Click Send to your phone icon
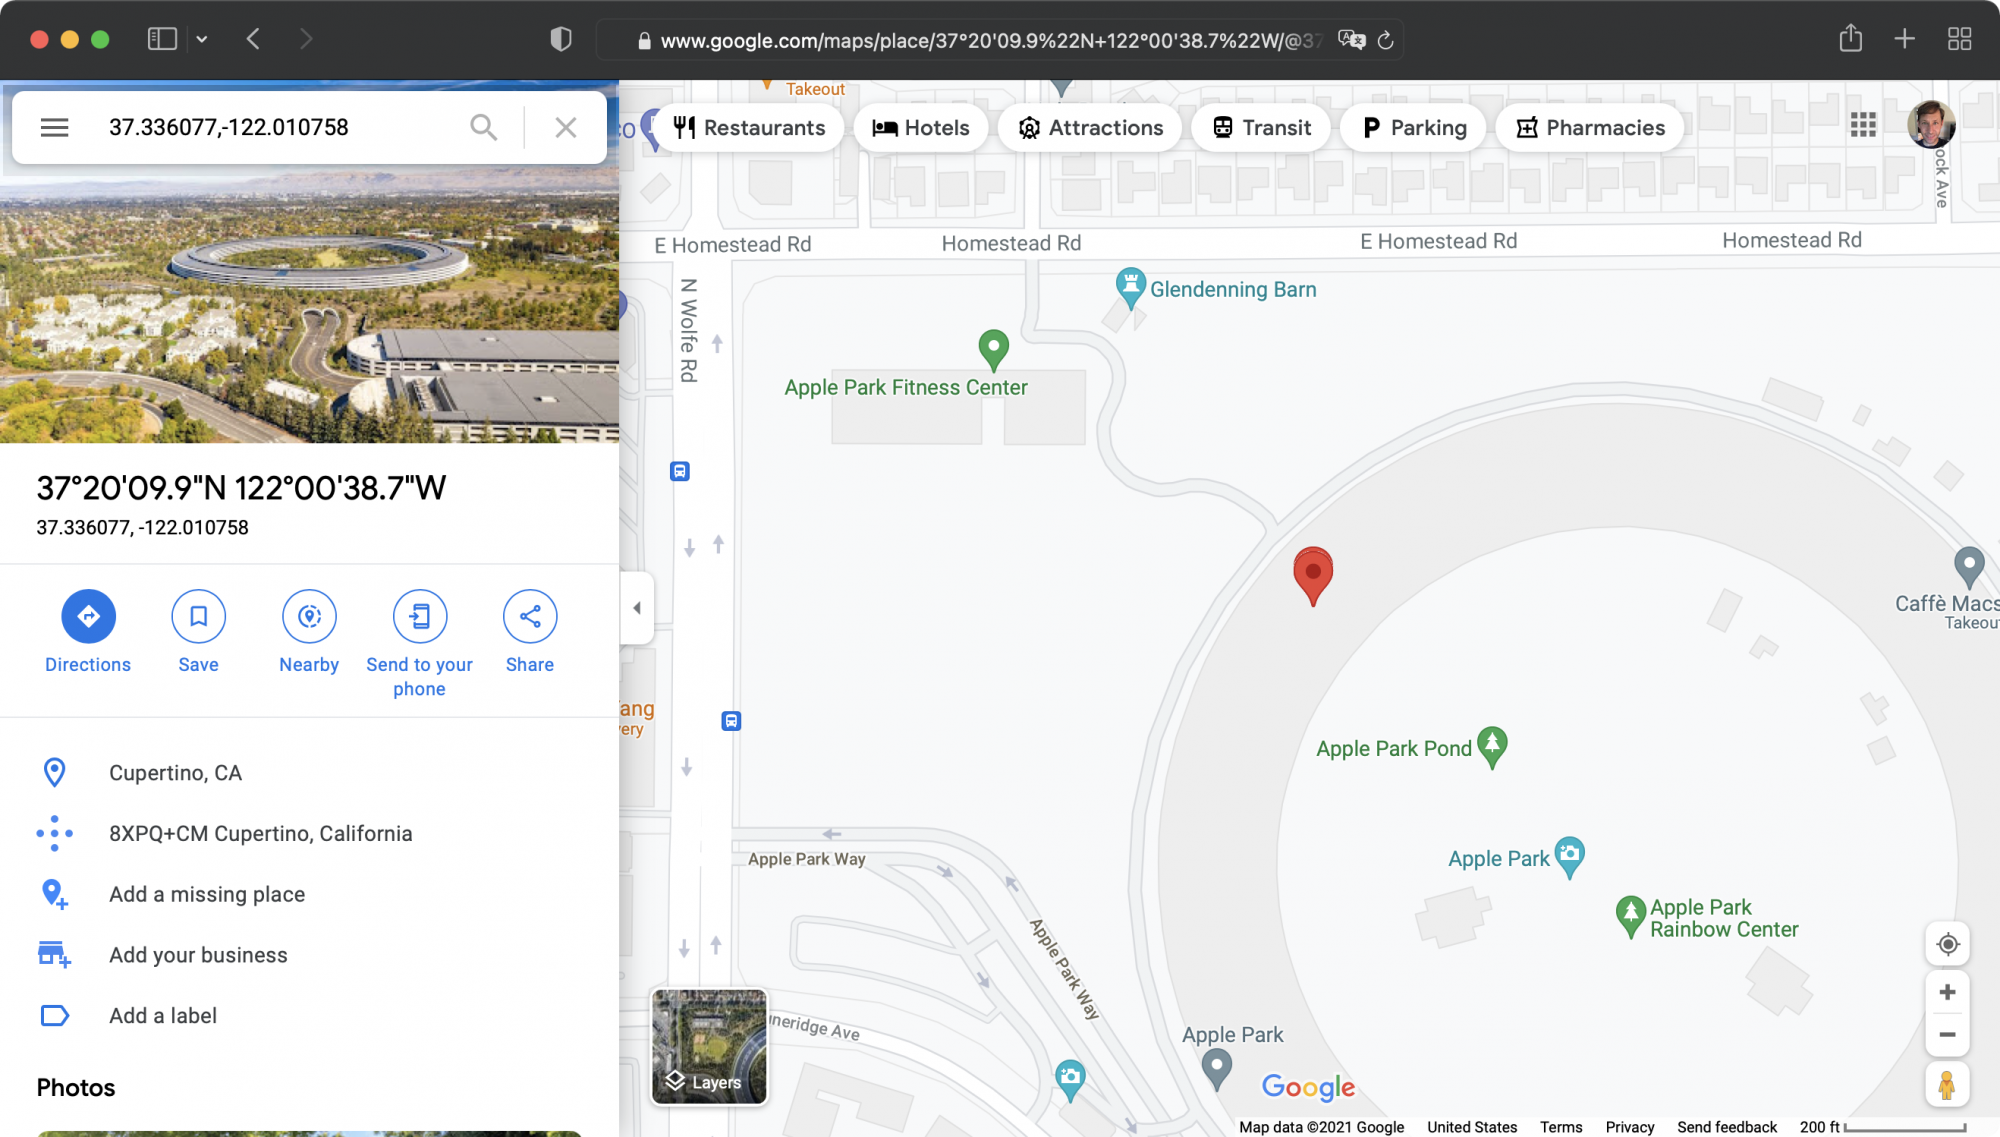2000x1137 pixels. tap(419, 616)
